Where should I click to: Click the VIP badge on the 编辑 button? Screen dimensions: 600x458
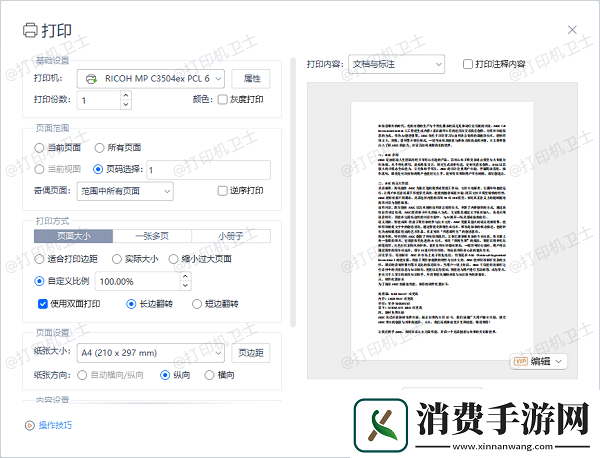click(x=520, y=361)
